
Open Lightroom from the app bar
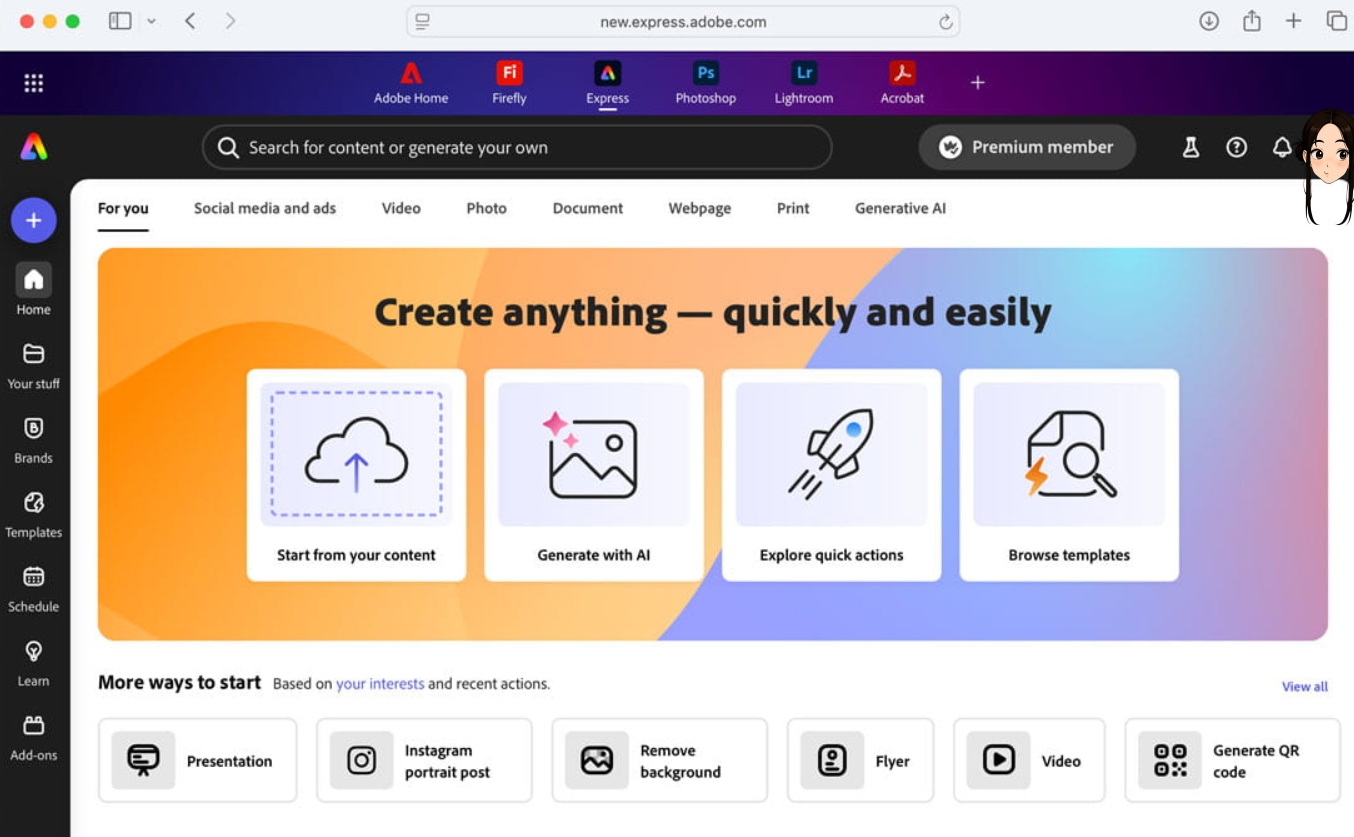click(803, 84)
